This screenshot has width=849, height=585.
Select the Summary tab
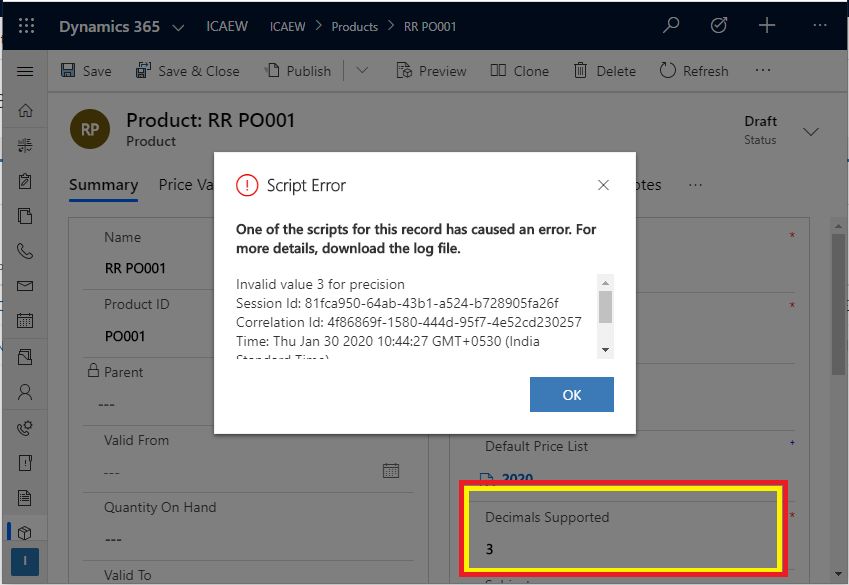tap(103, 185)
